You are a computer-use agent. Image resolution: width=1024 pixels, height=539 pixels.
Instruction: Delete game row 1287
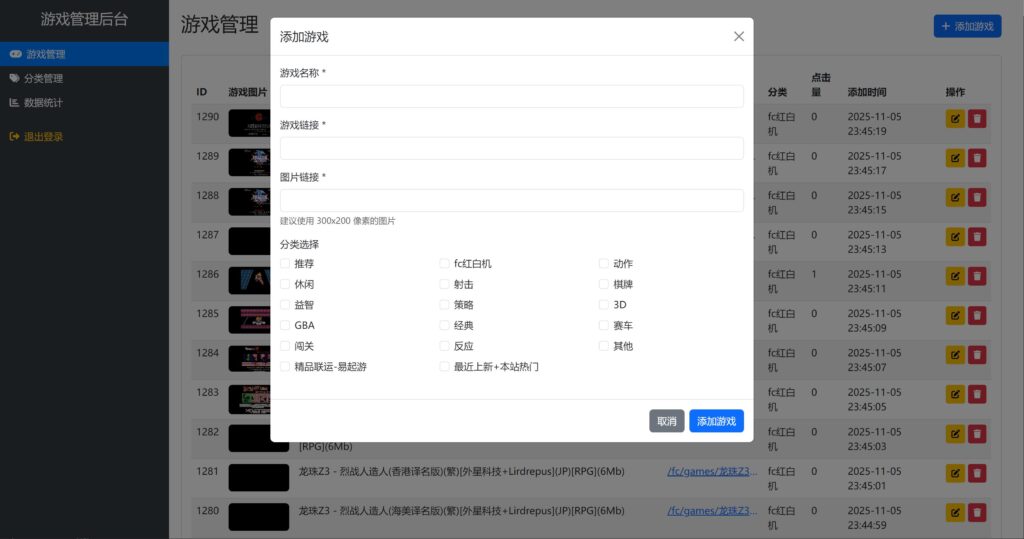click(x=977, y=237)
